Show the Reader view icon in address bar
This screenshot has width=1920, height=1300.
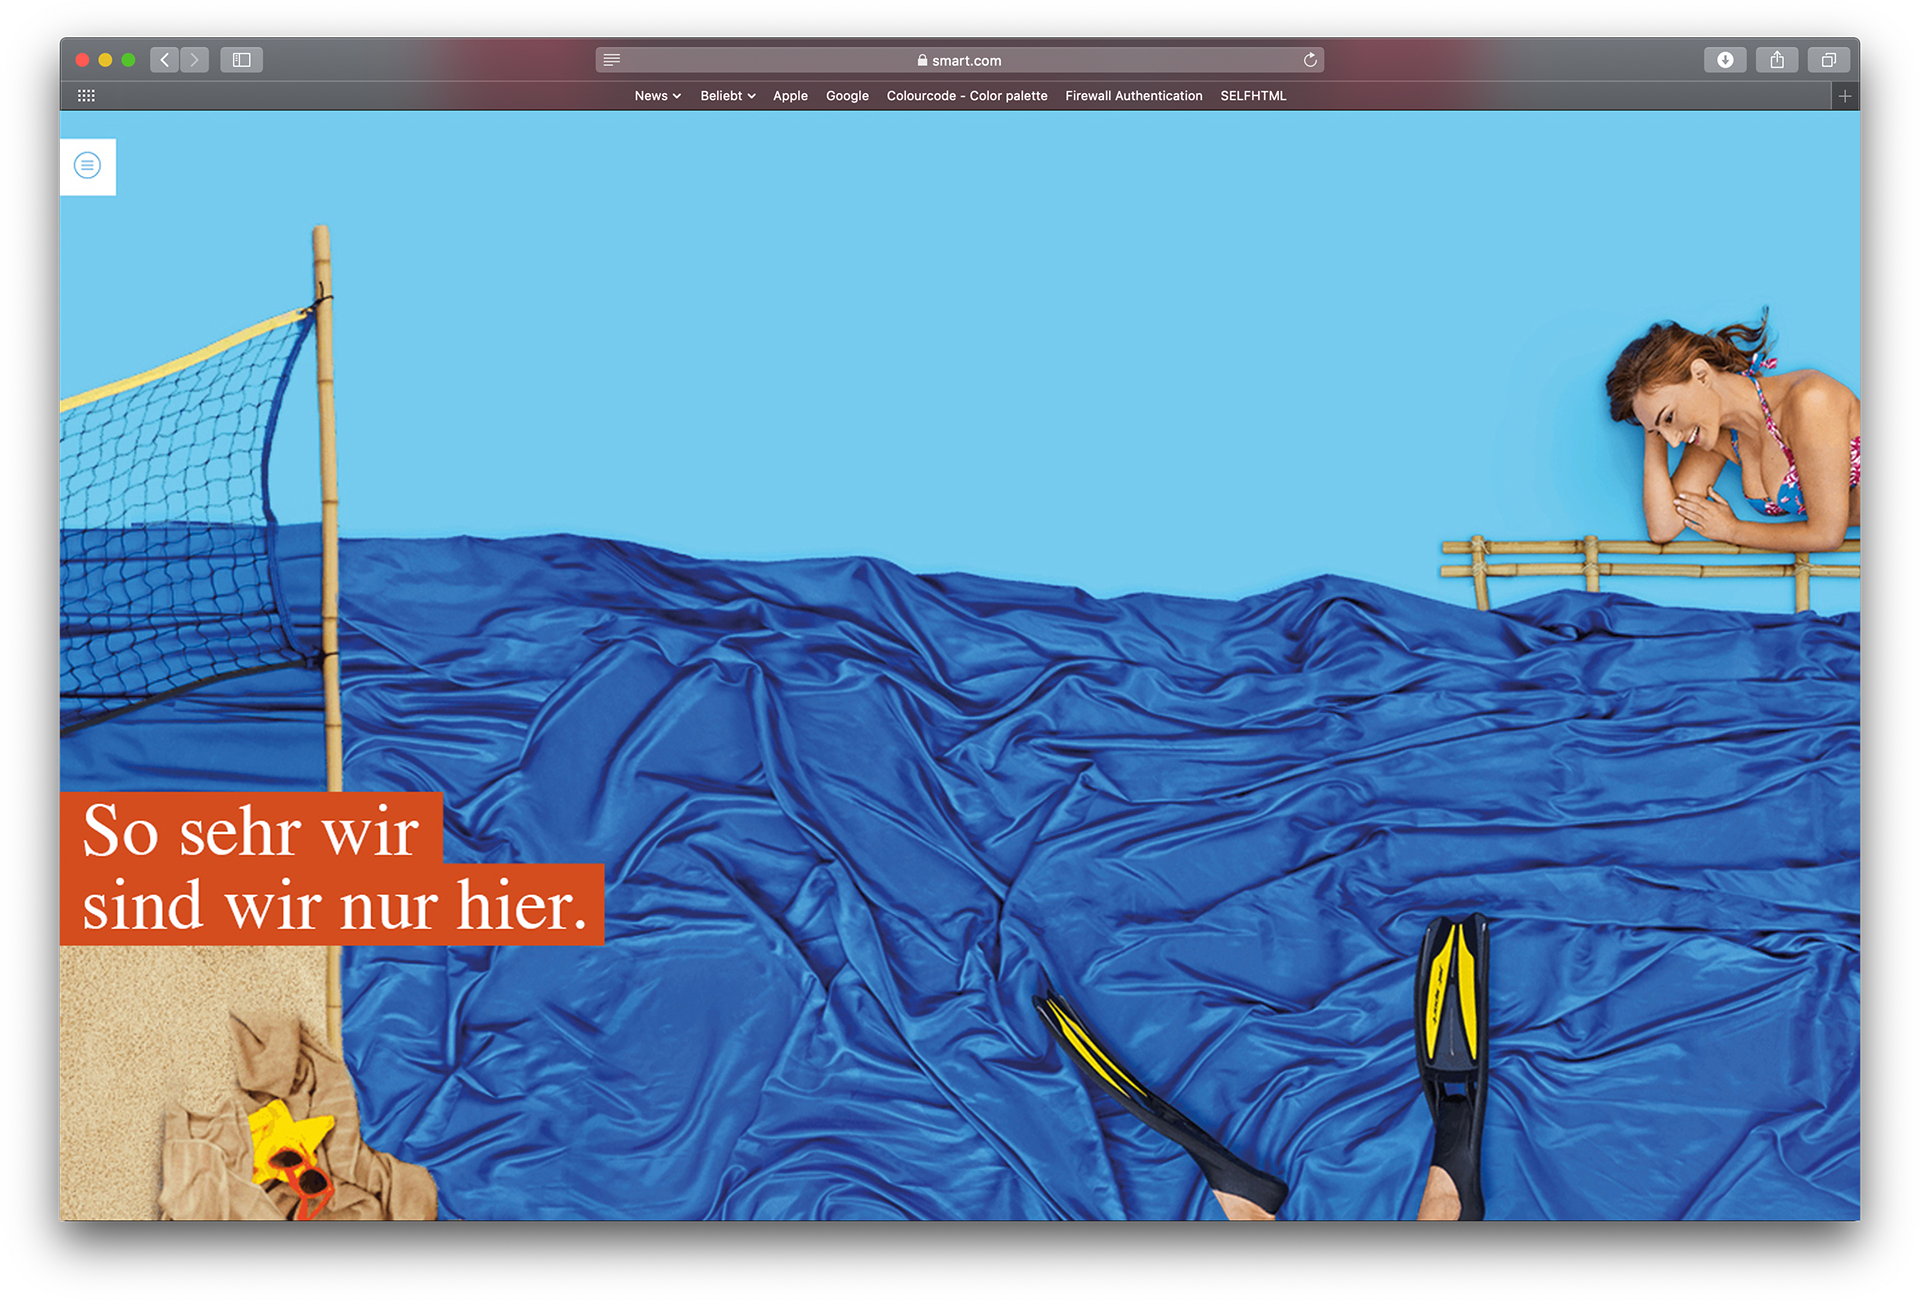[x=612, y=60]
